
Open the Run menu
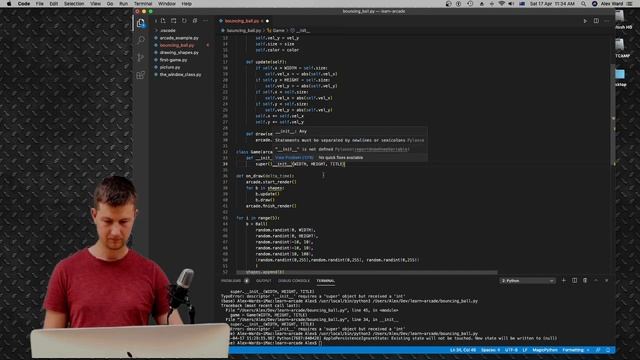(x=124, y=4)
